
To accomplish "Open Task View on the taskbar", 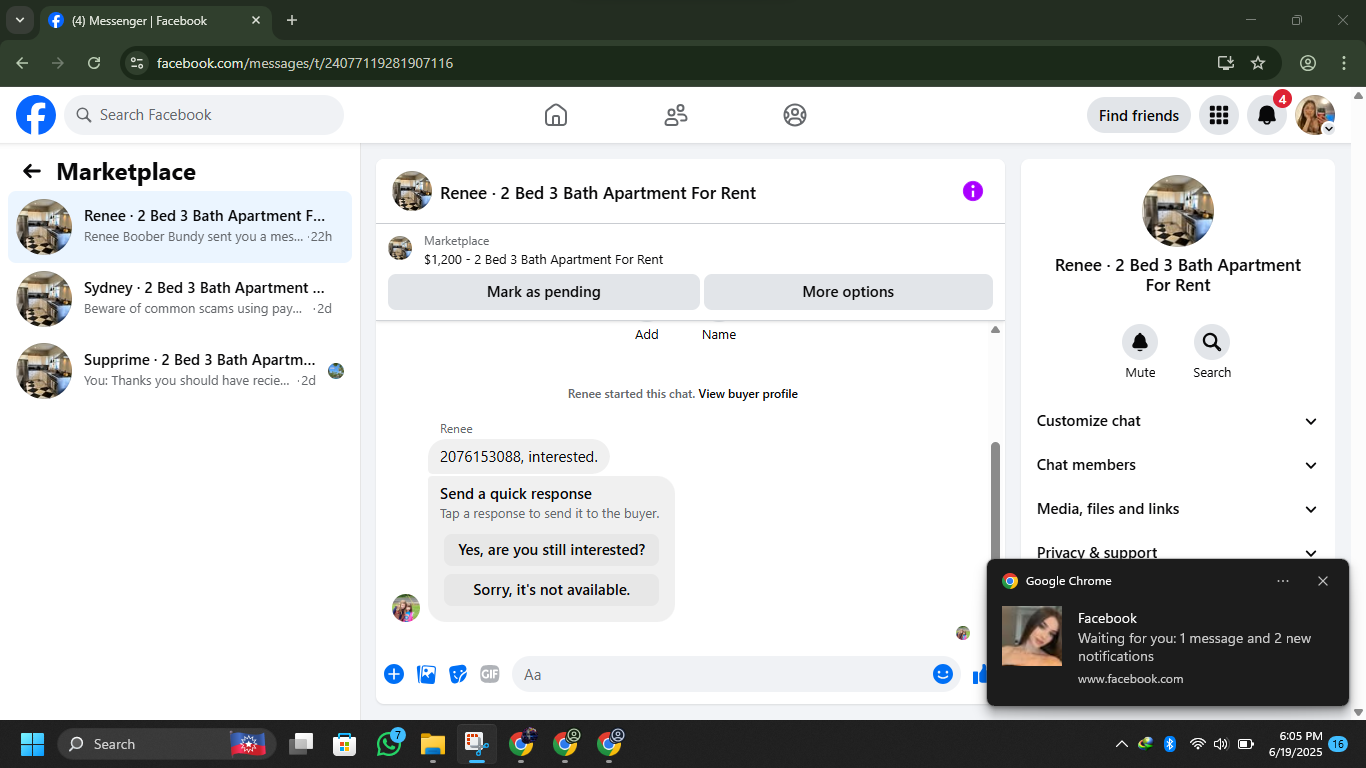I will [x=301, y=744].
